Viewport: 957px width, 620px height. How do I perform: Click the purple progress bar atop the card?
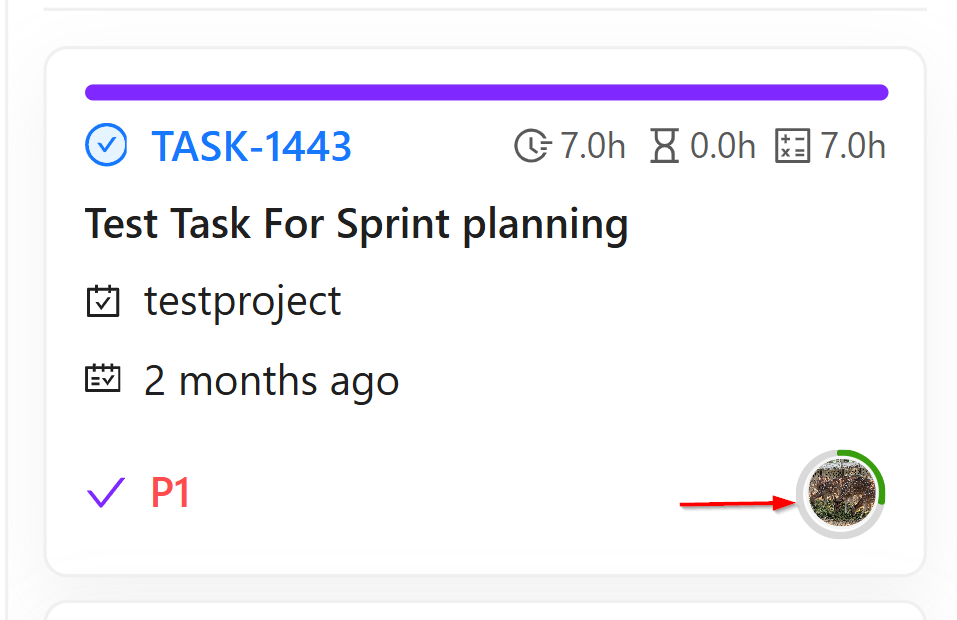[x=486, y=93]
